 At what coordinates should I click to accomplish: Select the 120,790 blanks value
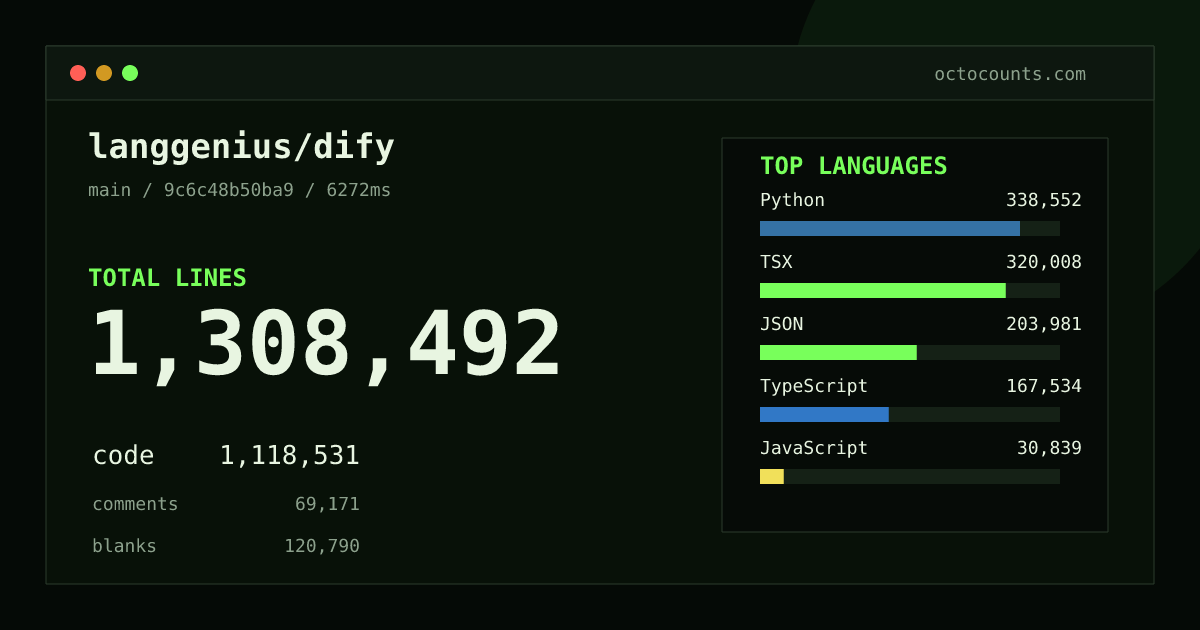[322, 546]
